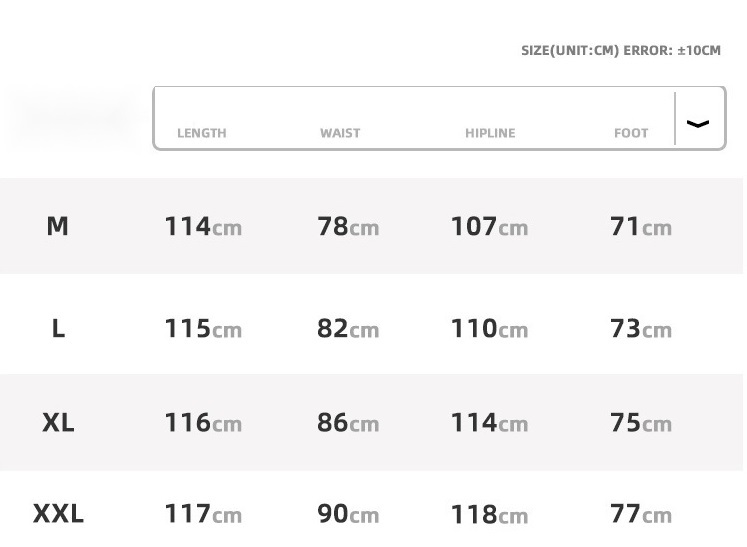Select the WAIST column header

pyautogui.click(x=340, y=133)
